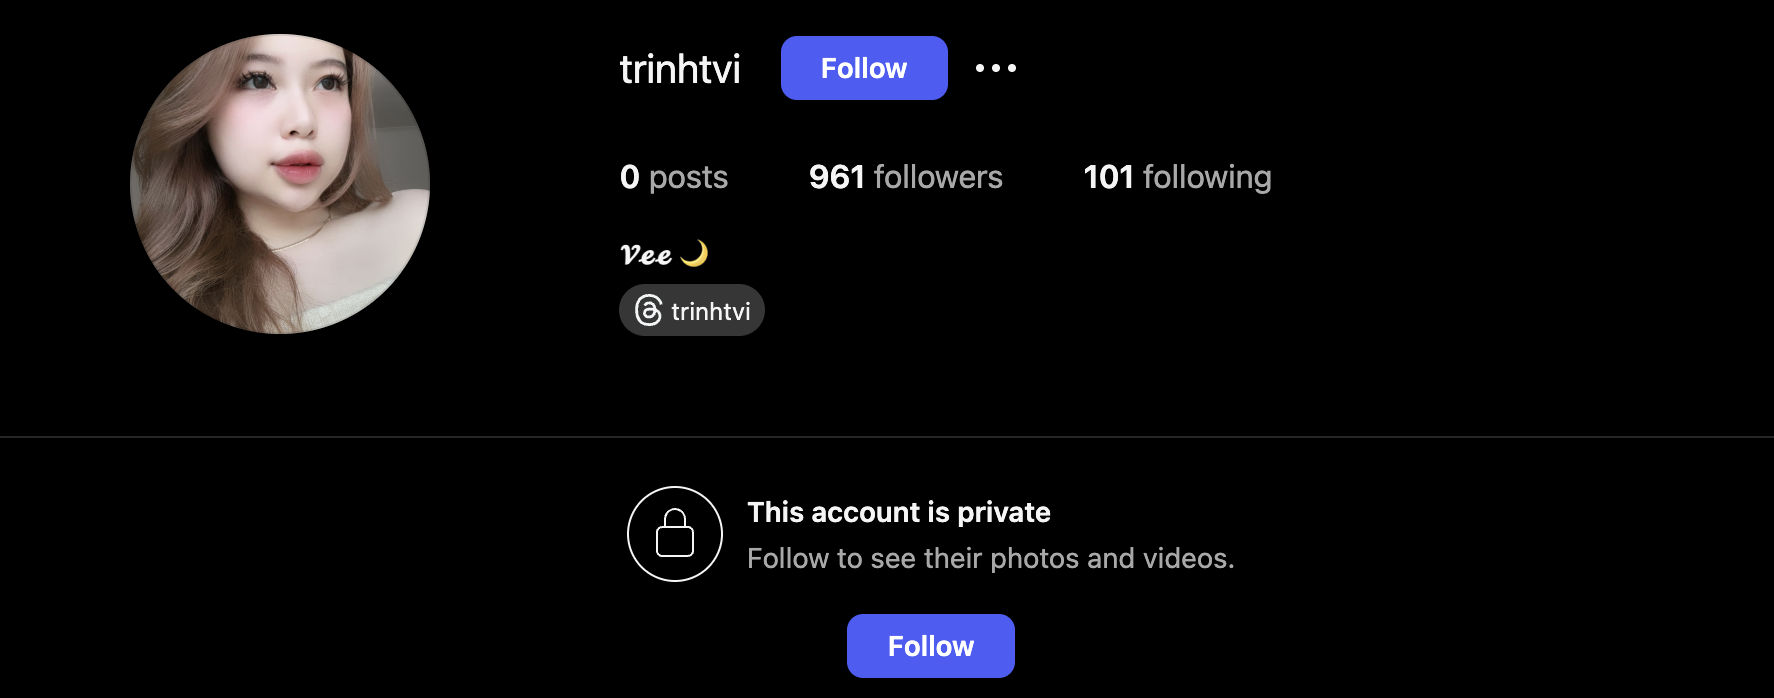The width and height of the screenshot is (1774, 698).
Task: Click the Follow button beside the username
Action: (864, 68)
